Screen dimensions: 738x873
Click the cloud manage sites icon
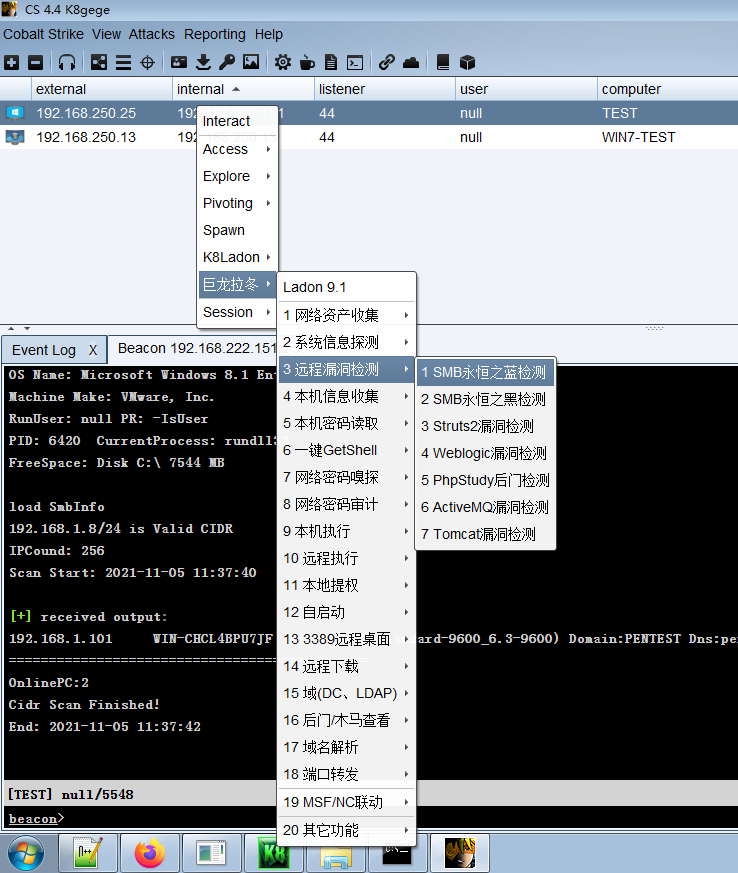coord(411,62)
